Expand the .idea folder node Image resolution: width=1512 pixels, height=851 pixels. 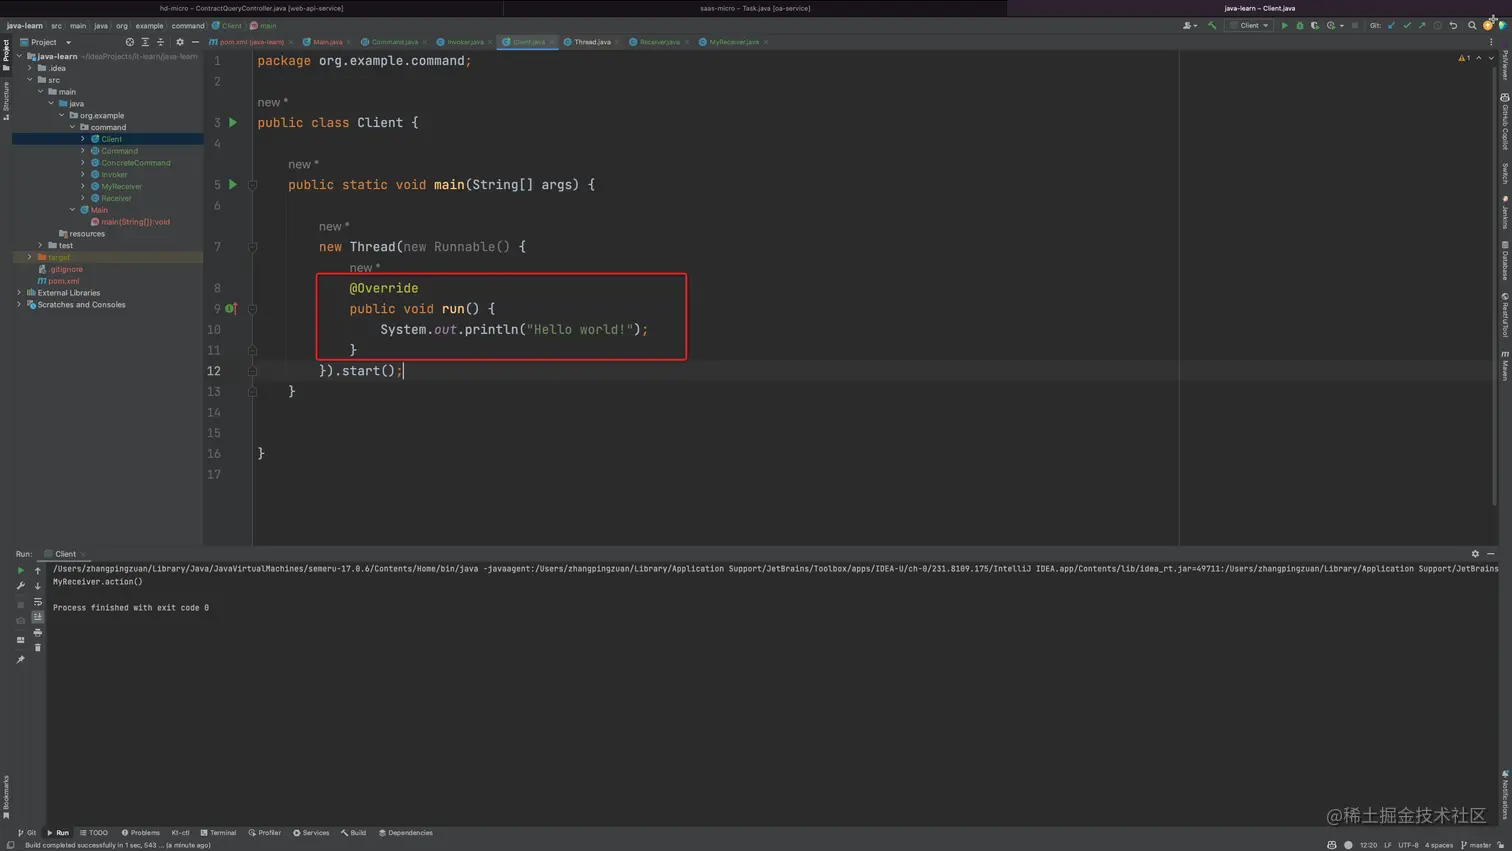(30, 68)
